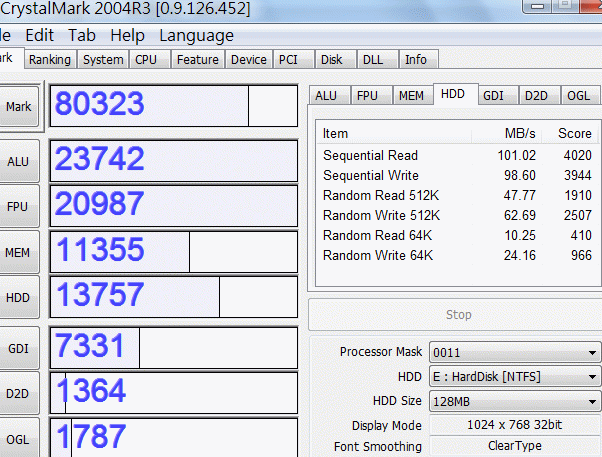602x457 pixels.
Task: Expand the Processor Mask dropdown
Action: [515, 352]
